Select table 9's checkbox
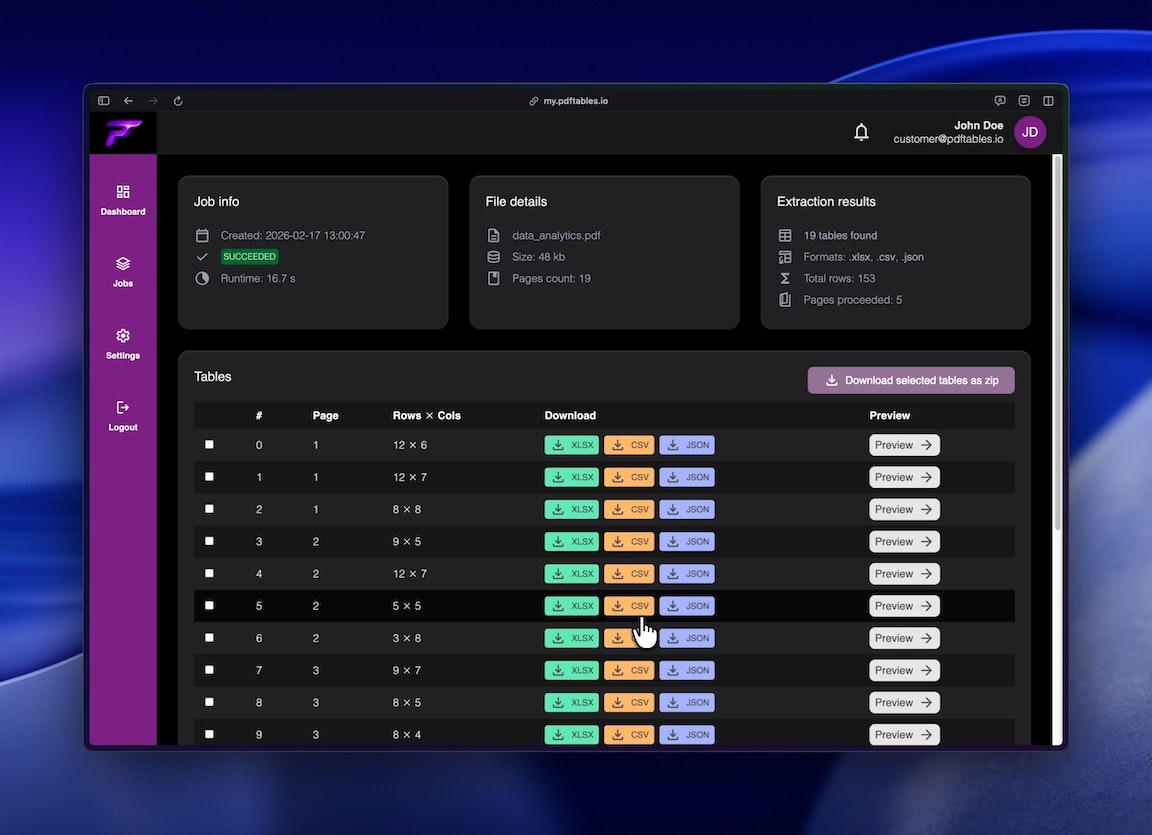 (x=209, y=734)
